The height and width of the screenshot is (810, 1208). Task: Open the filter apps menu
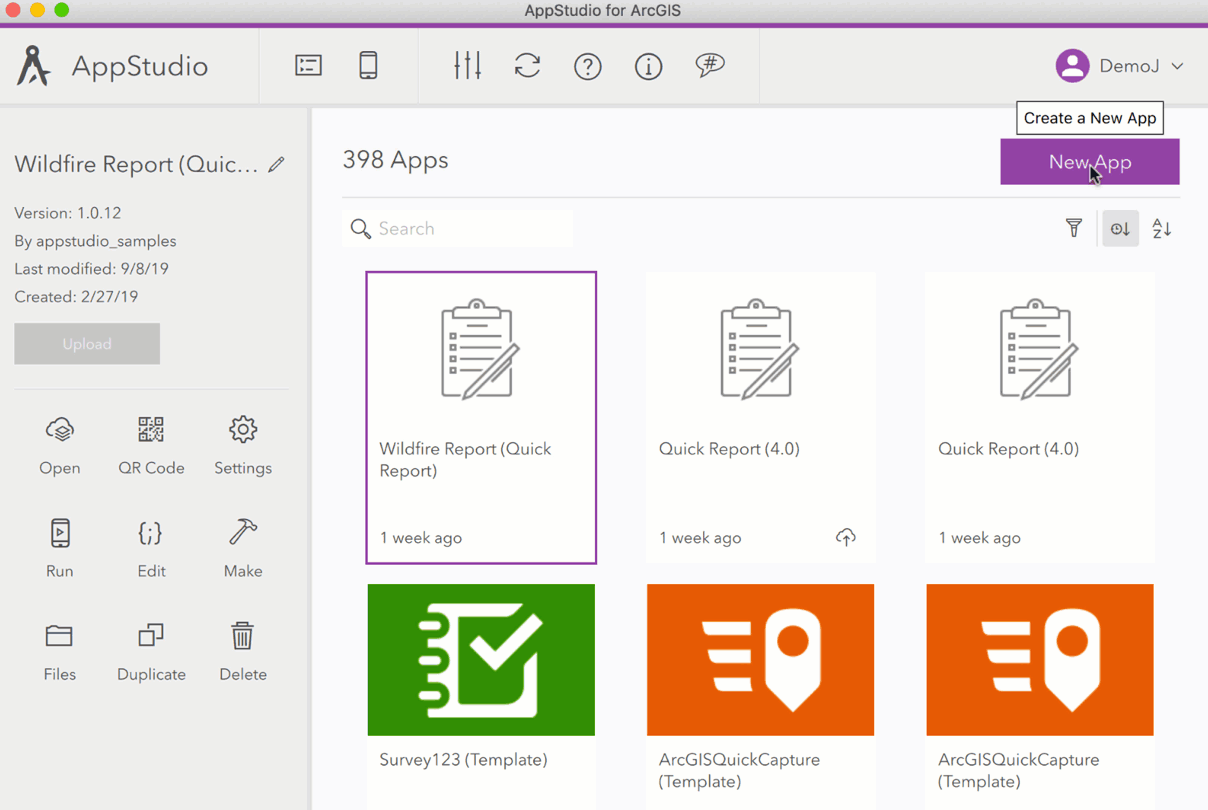[1074, 229]
